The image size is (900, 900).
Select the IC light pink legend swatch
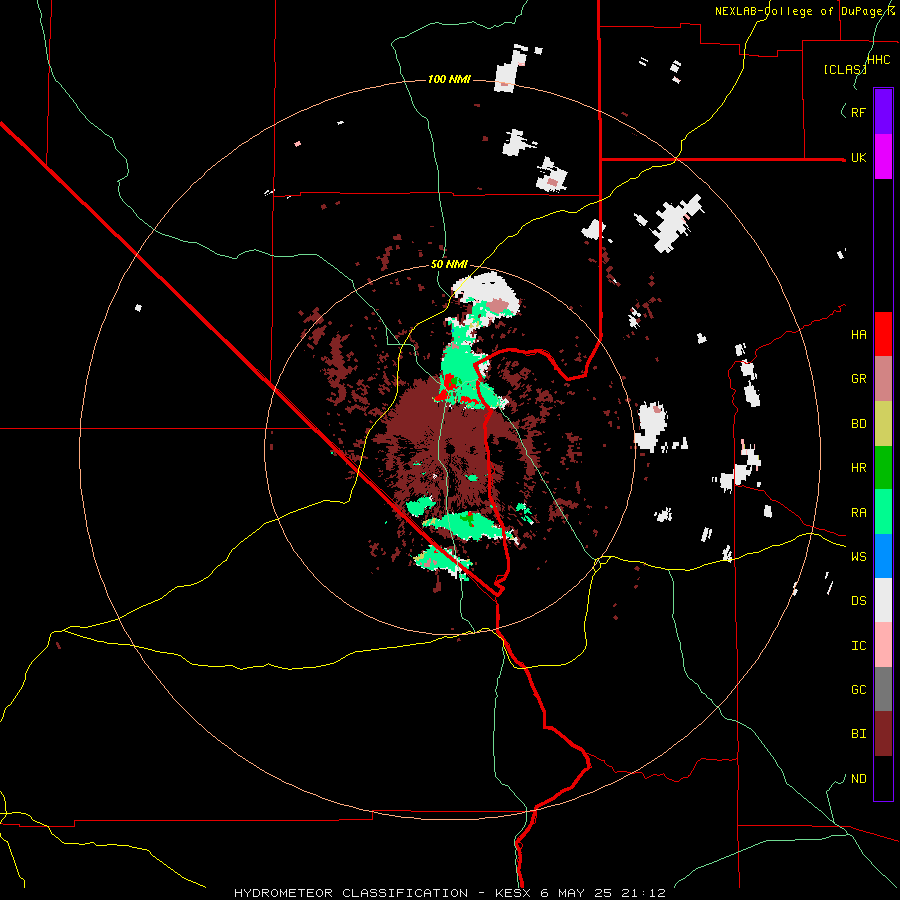coord(883,645)
